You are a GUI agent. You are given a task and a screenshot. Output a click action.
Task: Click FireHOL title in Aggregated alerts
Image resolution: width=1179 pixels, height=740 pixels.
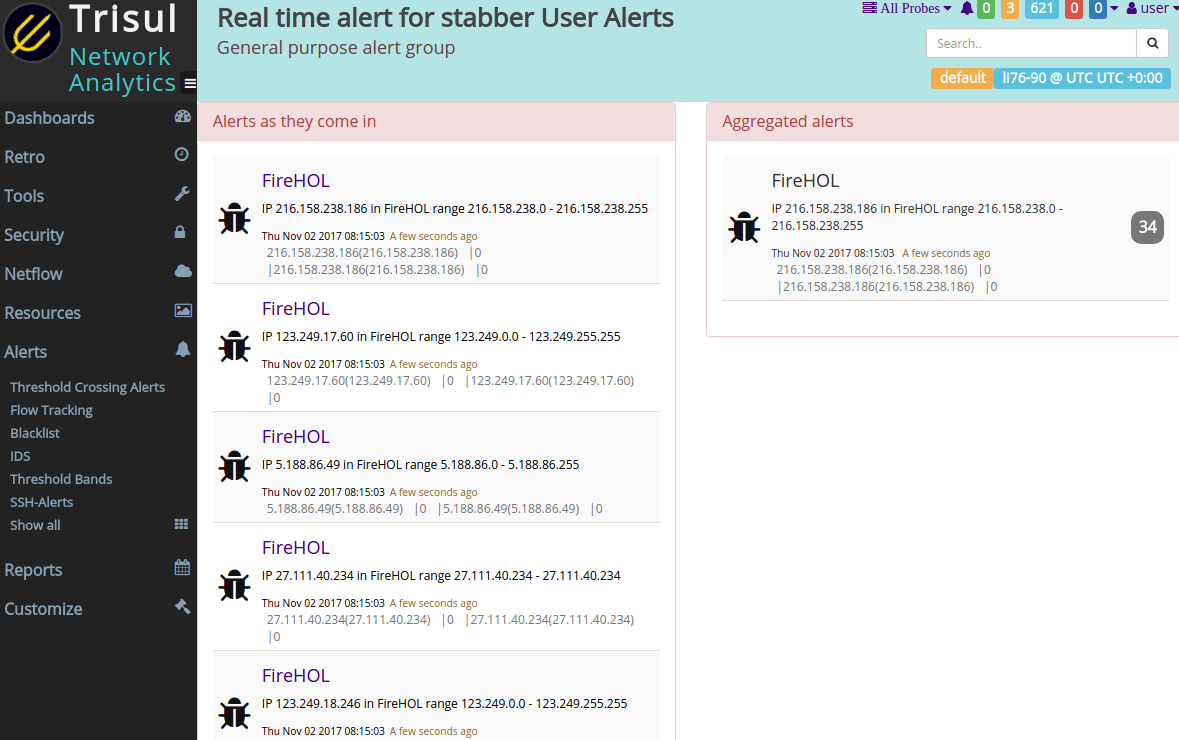pos(805,180)
